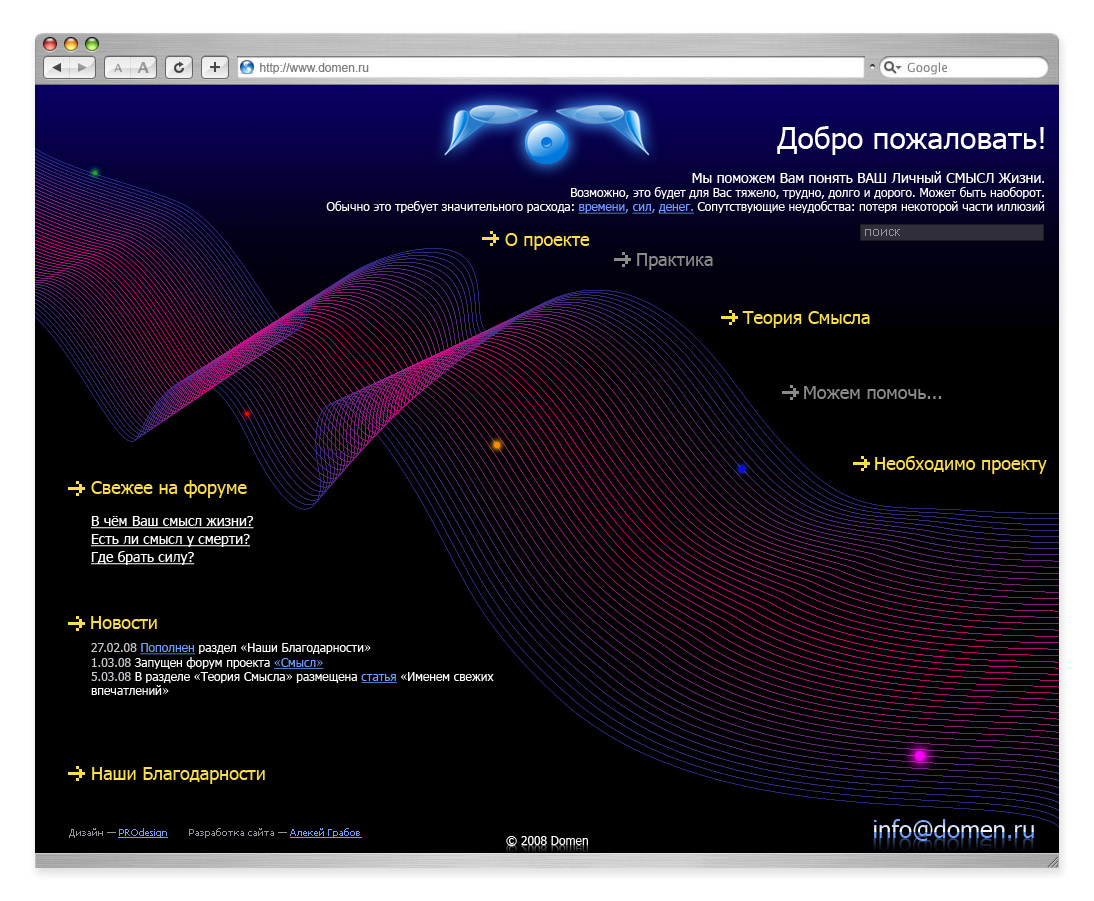Follow the сил link
Image resolution: width=1094 pixels, height=901 pixels.
pos(643,207)
